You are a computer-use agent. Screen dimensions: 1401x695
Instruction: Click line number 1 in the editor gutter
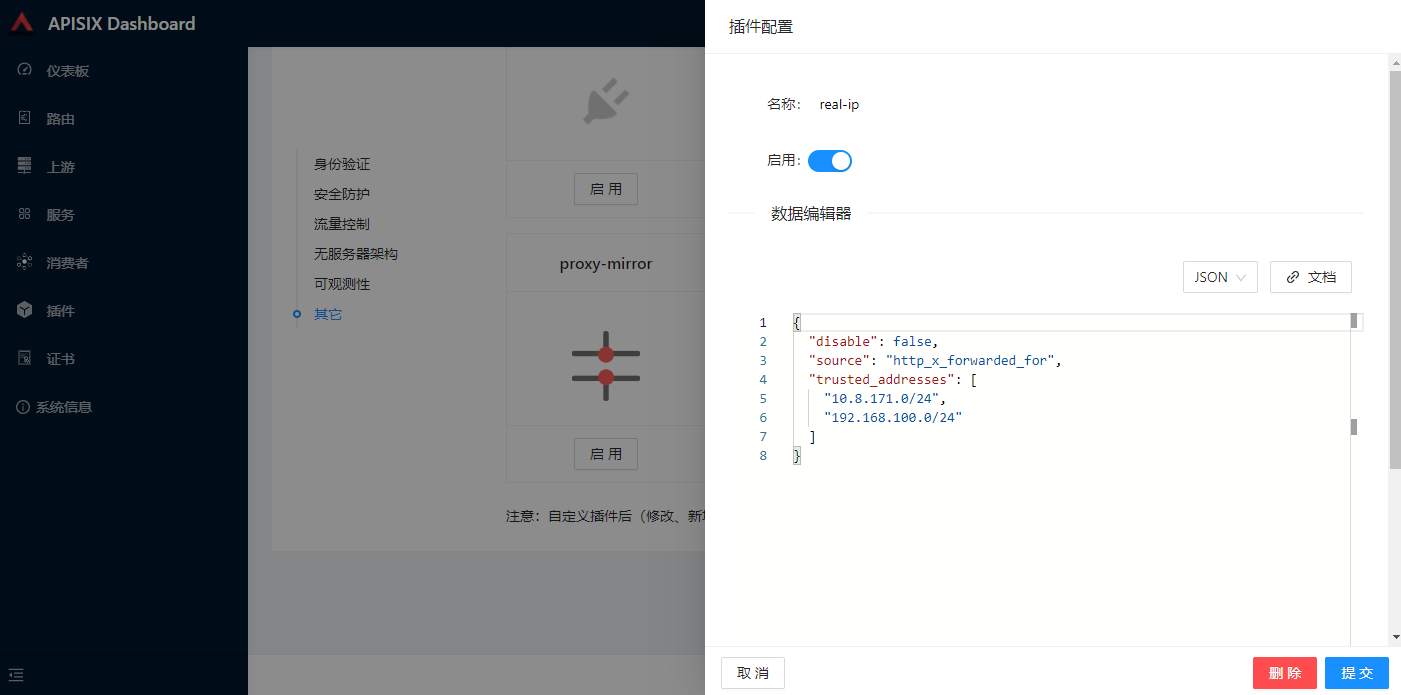click(763, 322)
